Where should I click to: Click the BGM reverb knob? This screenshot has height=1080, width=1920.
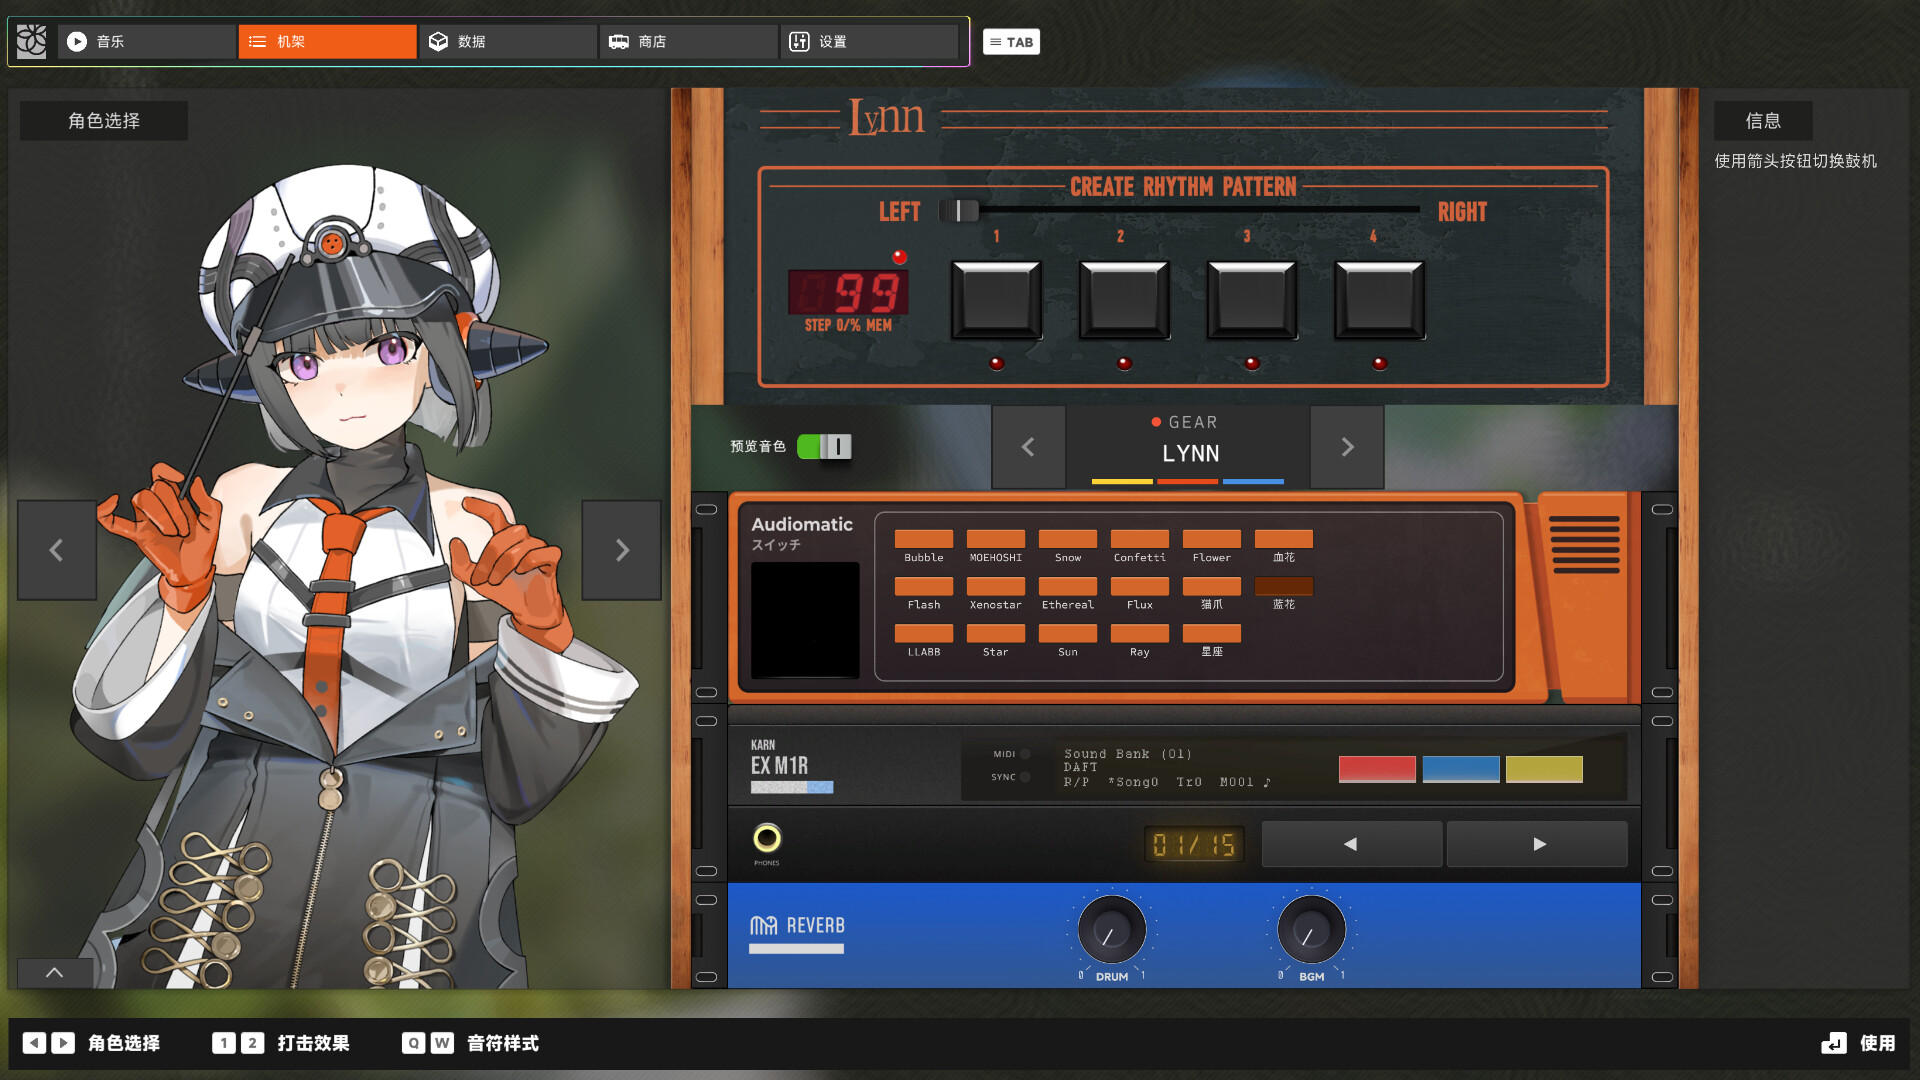(1311, 930)
